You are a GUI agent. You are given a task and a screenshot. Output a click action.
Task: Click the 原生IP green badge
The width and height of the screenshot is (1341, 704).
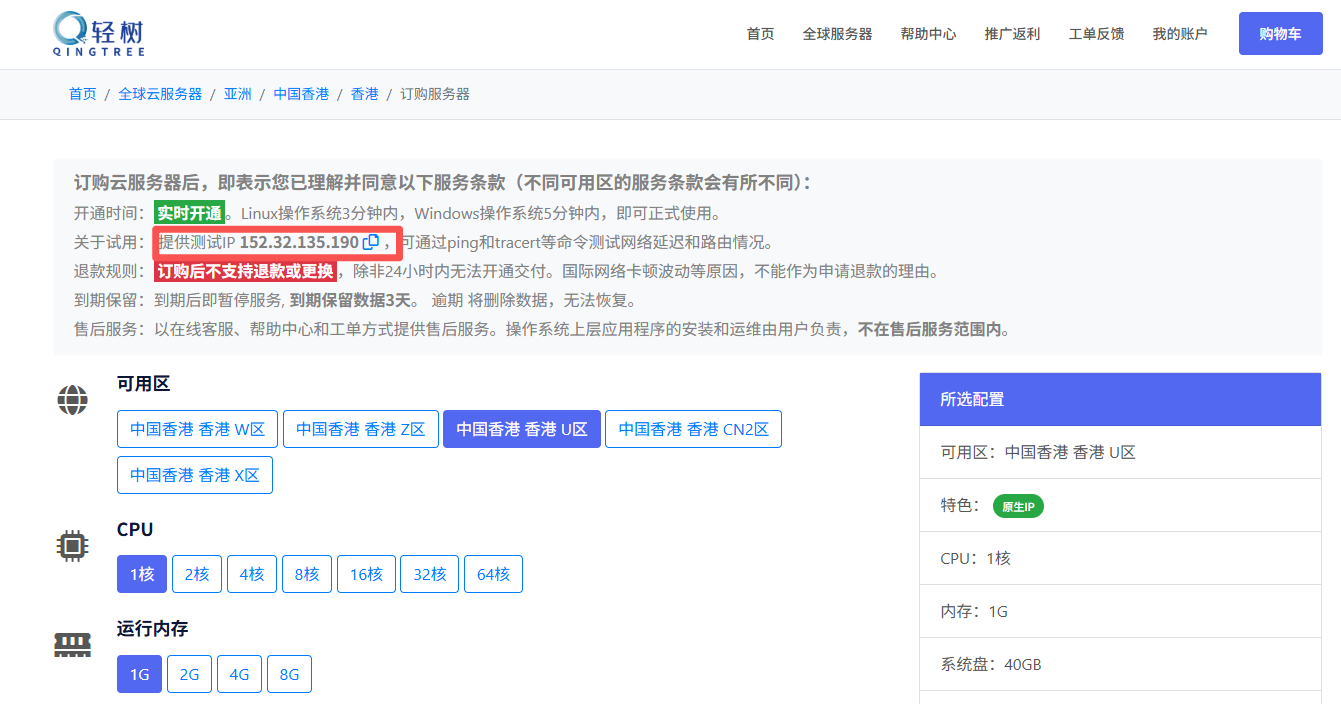(1018, 506)
